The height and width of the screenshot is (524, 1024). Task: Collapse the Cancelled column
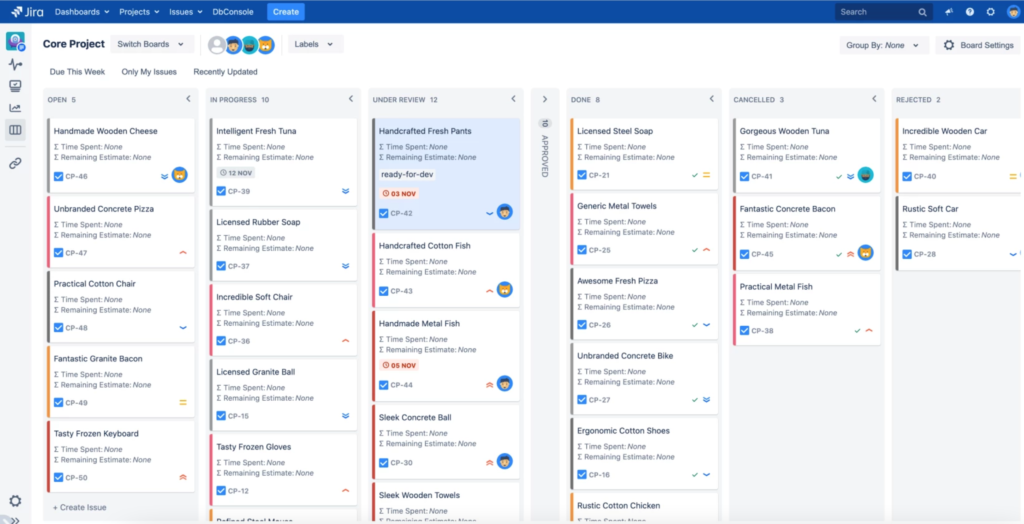(874, 99)
